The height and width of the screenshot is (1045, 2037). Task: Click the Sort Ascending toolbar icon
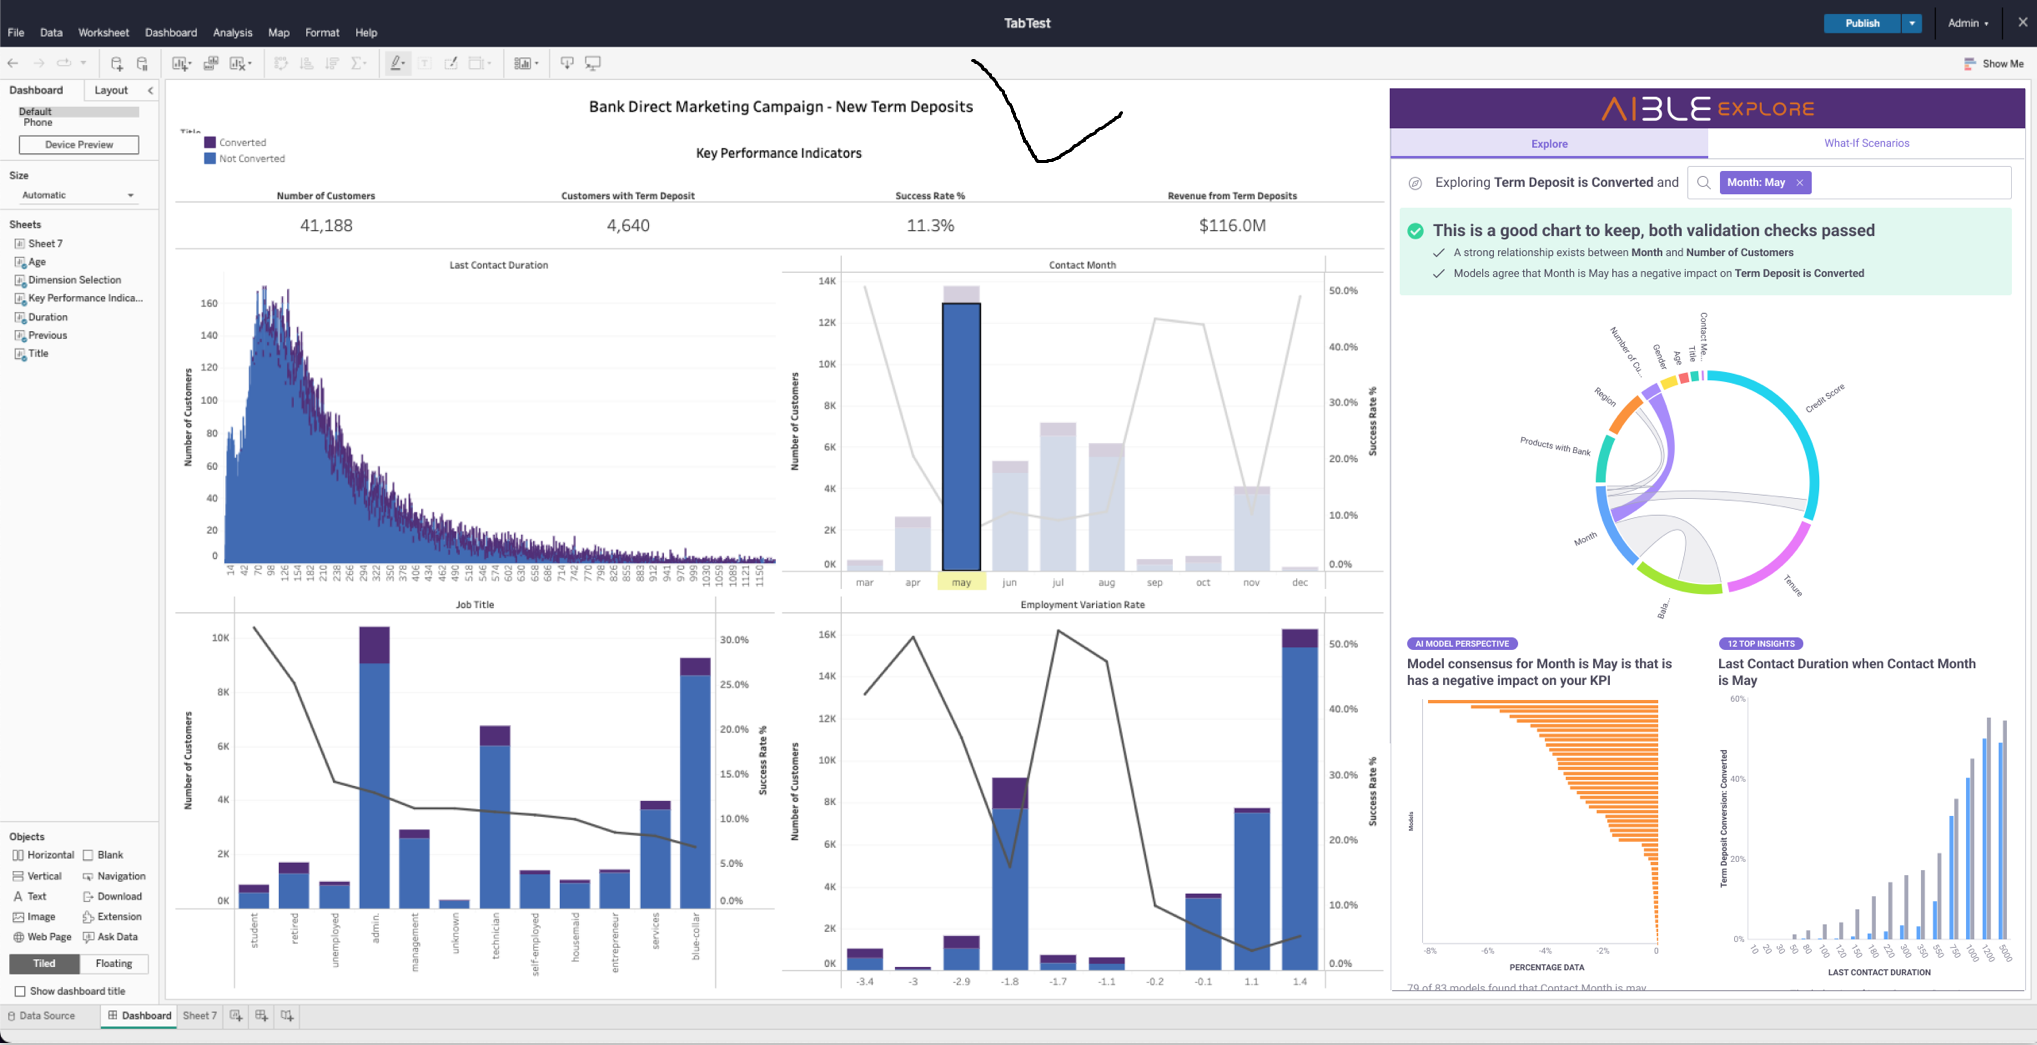307,63
